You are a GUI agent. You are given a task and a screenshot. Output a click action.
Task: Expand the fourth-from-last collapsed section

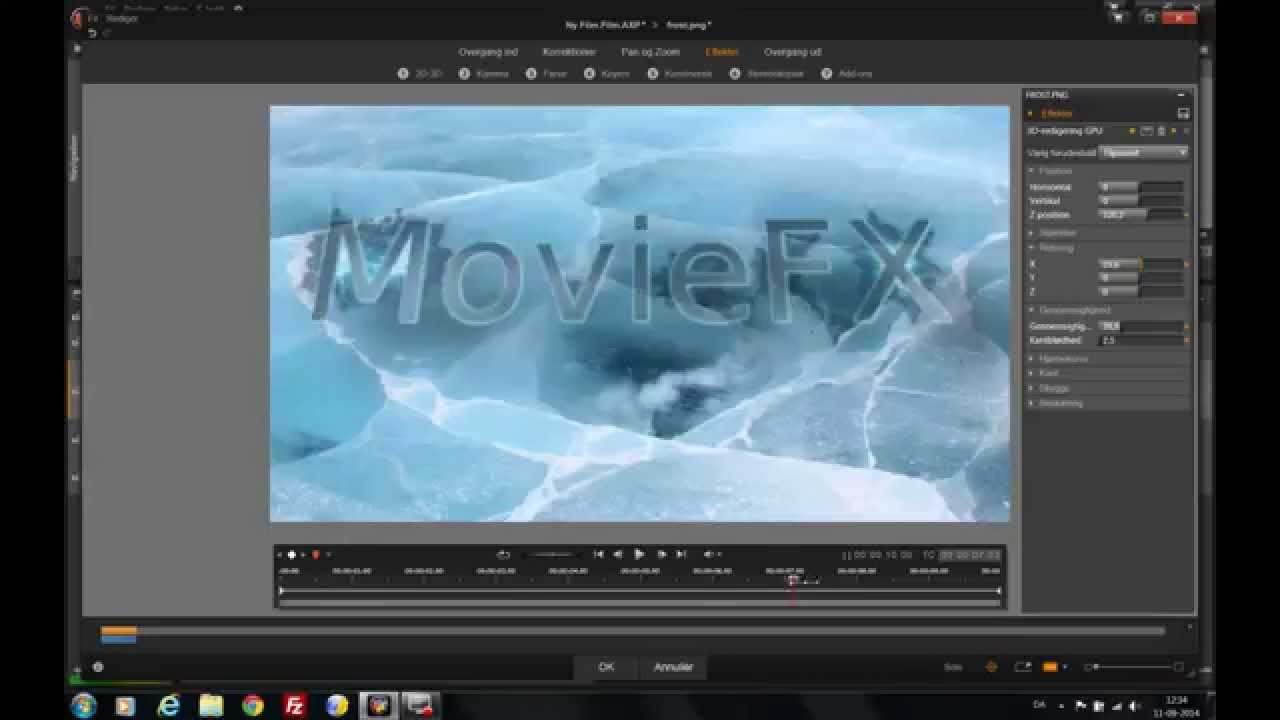coord(1031,358)
